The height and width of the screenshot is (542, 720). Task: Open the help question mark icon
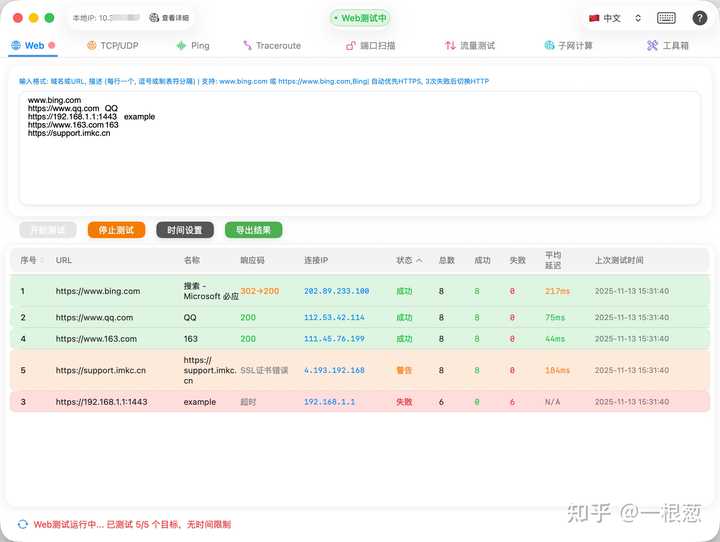699,18
